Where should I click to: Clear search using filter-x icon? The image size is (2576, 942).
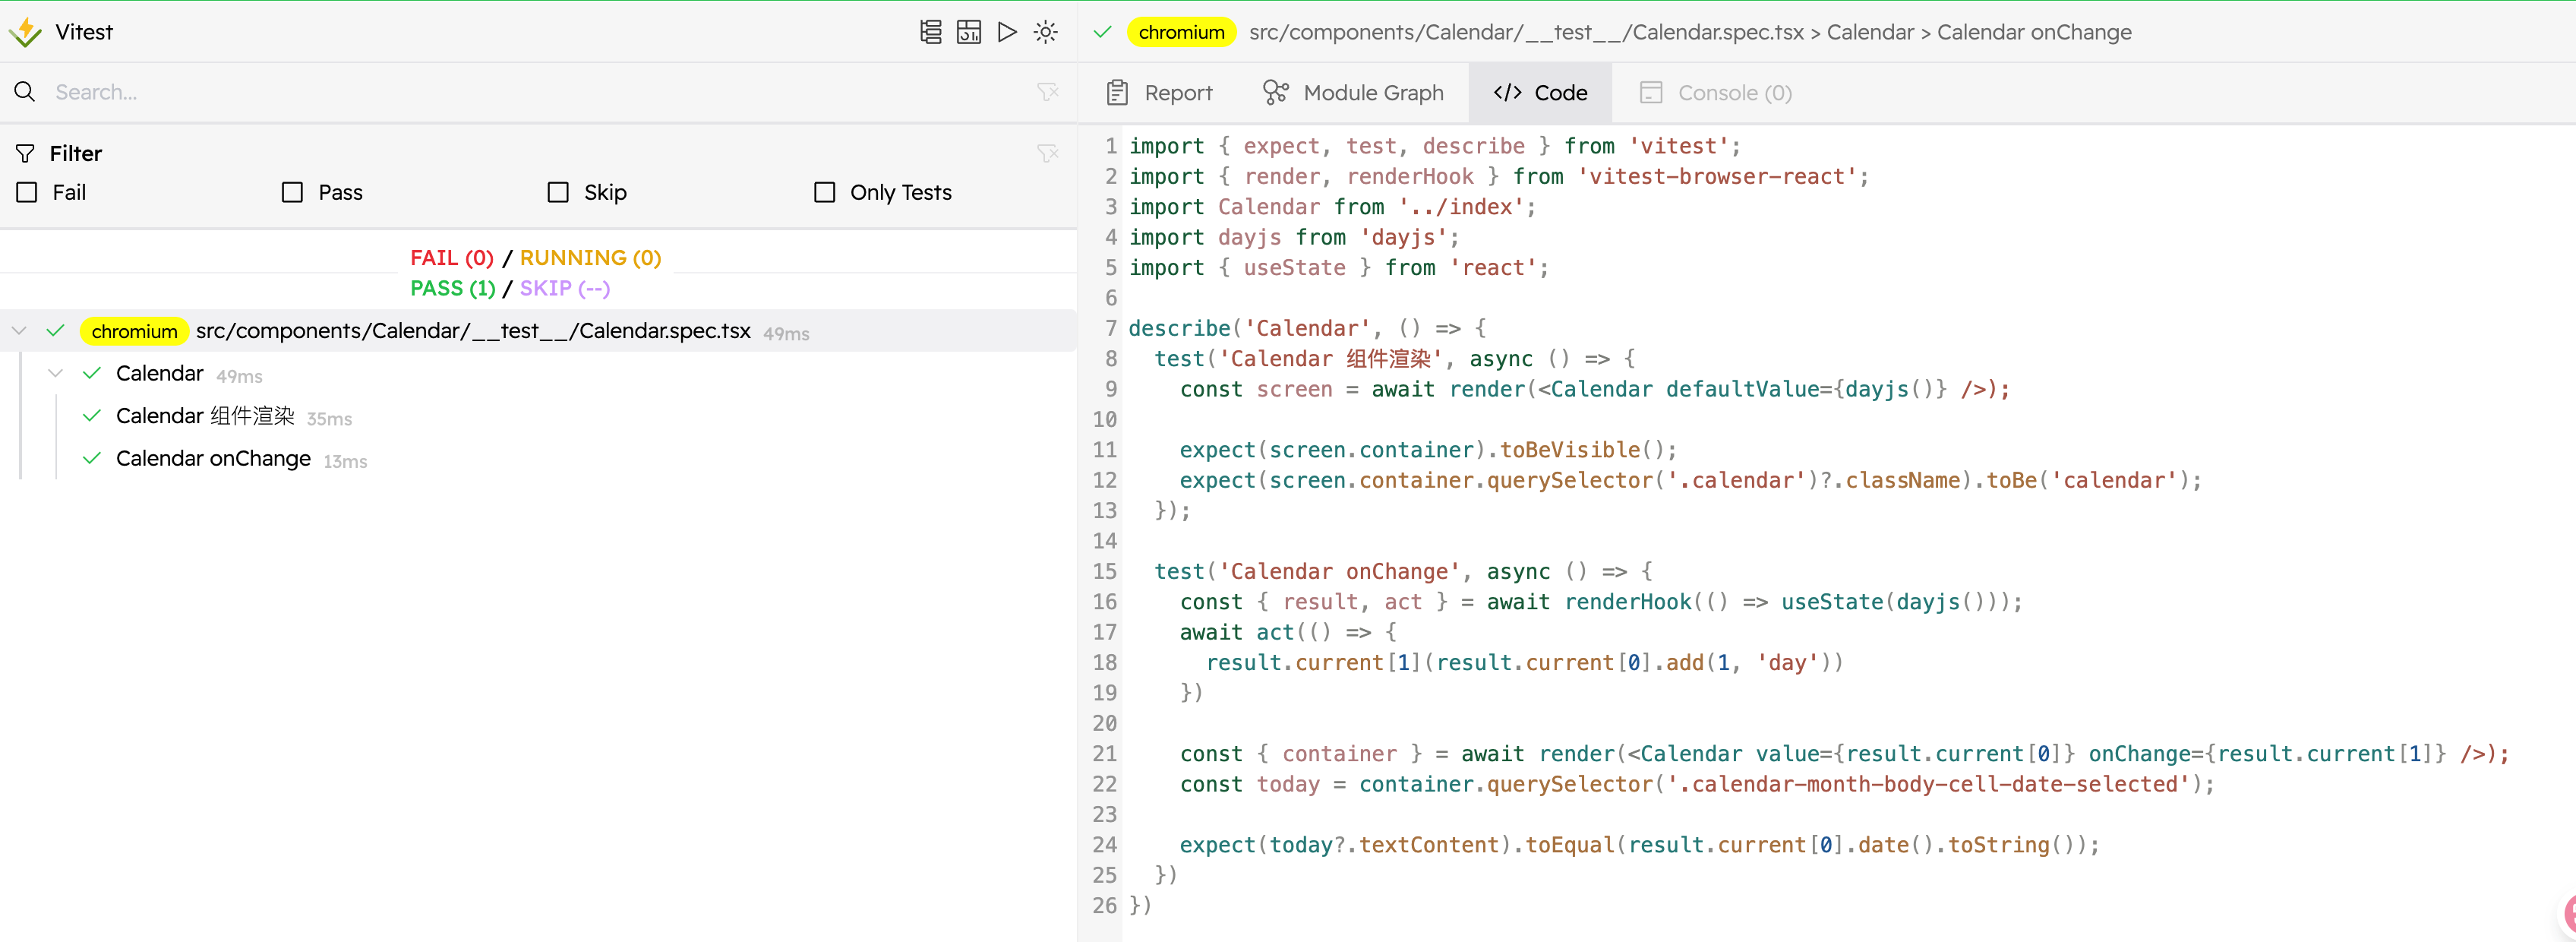1047,92
